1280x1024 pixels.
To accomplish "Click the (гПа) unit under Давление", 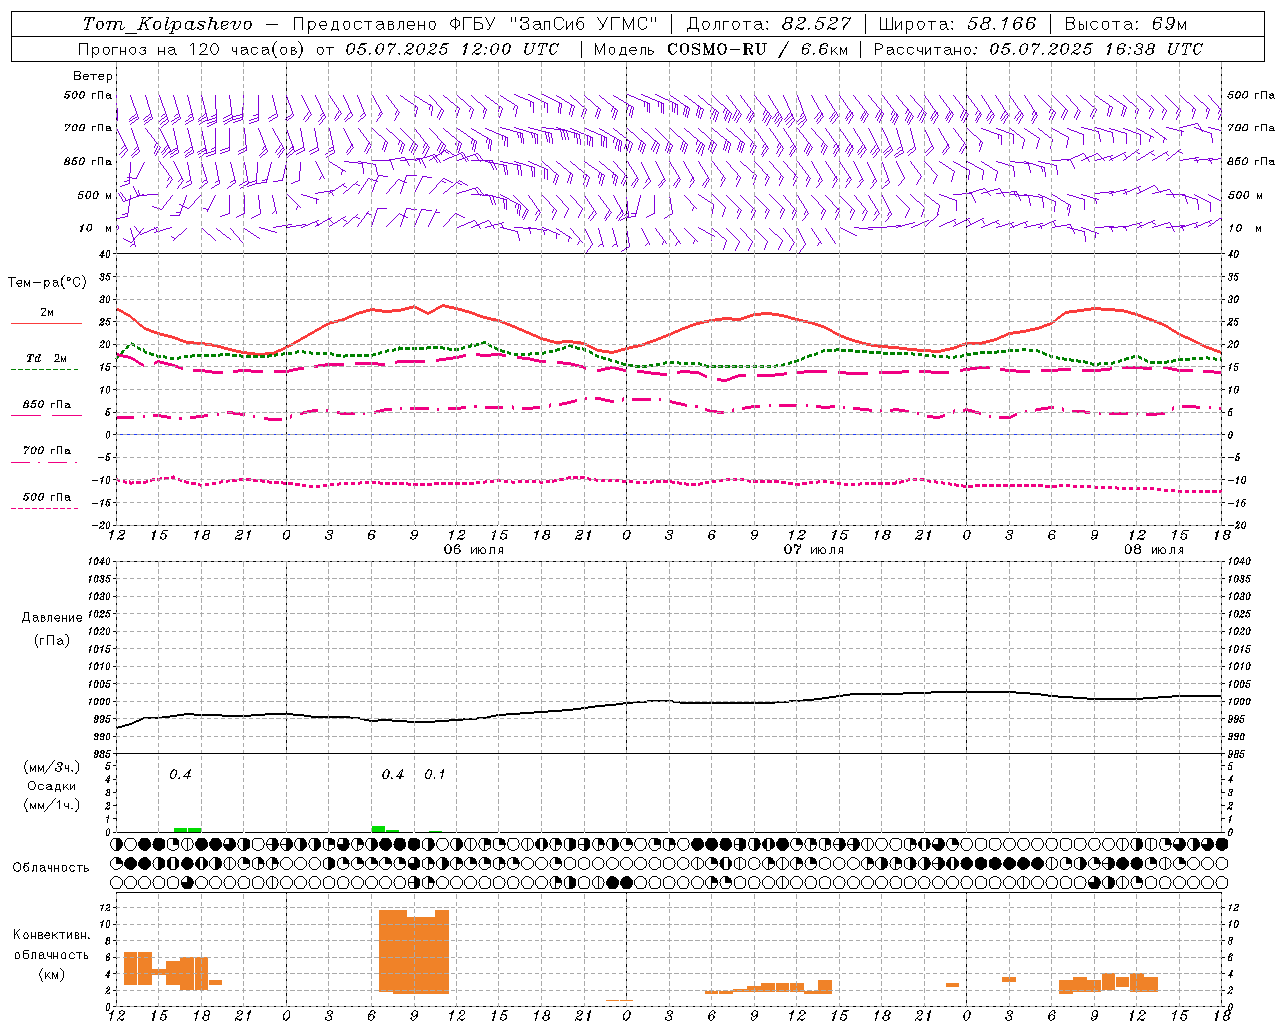I will click(x=52, y=640).
